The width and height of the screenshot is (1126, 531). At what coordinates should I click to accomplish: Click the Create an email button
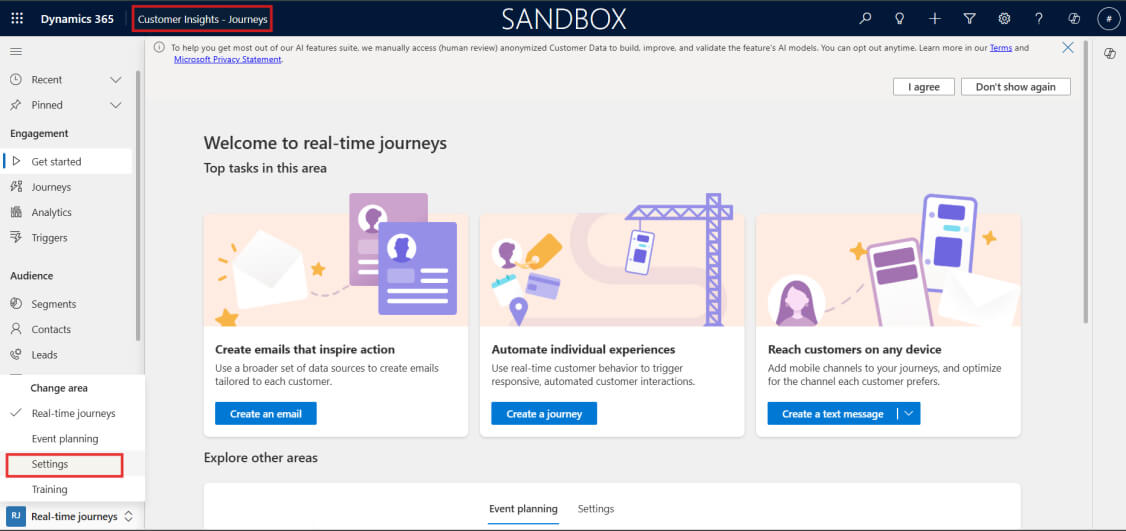[x=266, y=413]
